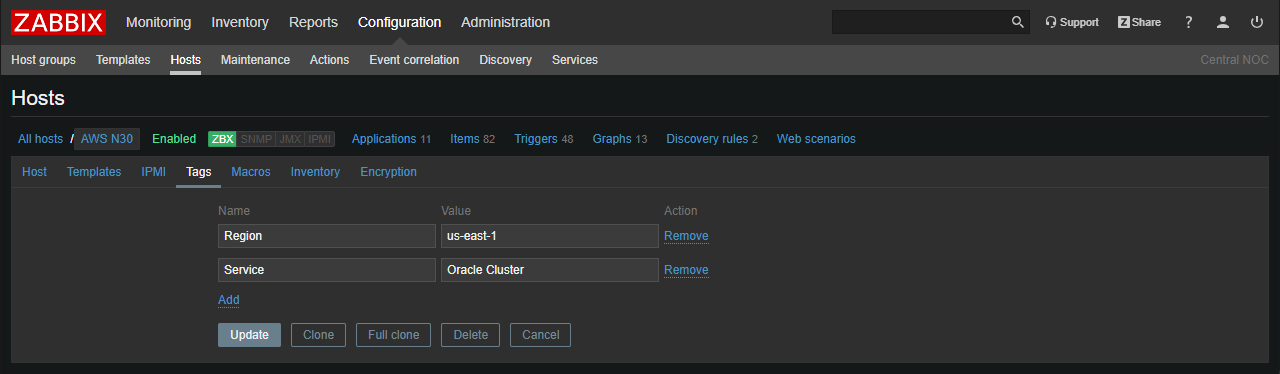This screenshot has width=1280, height=374.
Task: Click the Full clone button
Action: pyautogui.click(x=394, y=335)
